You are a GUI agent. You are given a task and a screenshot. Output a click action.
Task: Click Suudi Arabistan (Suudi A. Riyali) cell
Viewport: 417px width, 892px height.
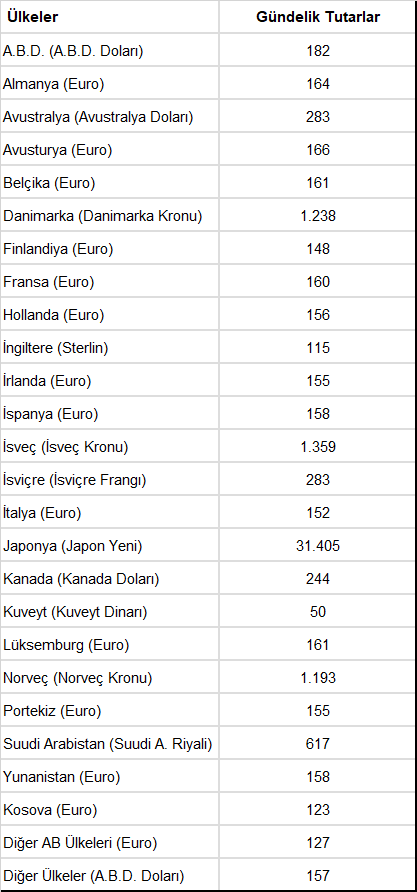108,744
